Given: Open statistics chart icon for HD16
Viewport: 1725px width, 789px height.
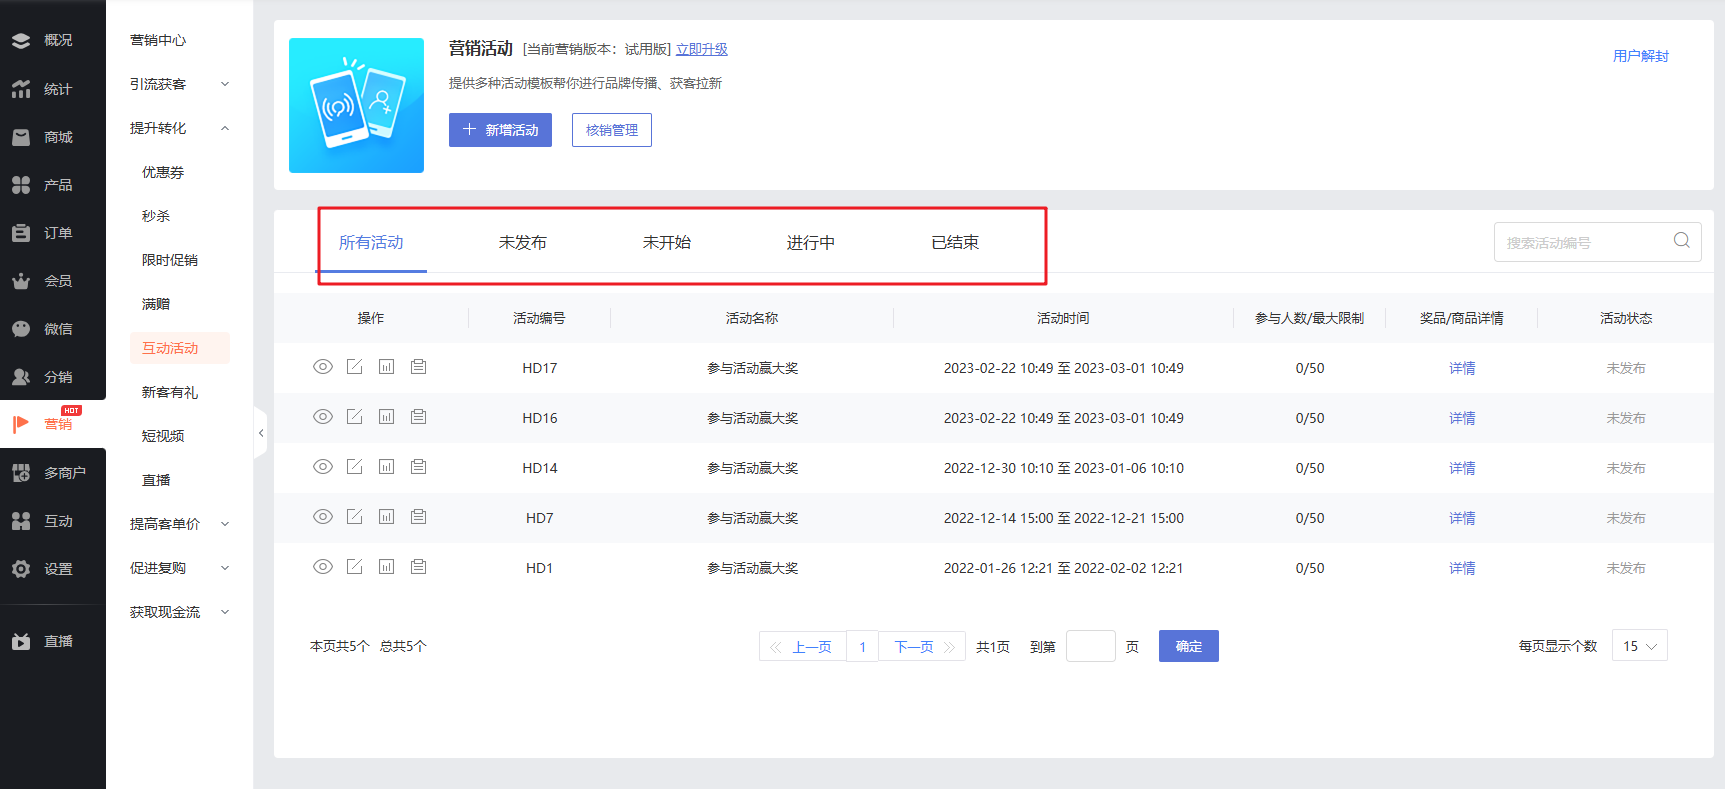Looking at the screenshot, I should tap(387, 417).
